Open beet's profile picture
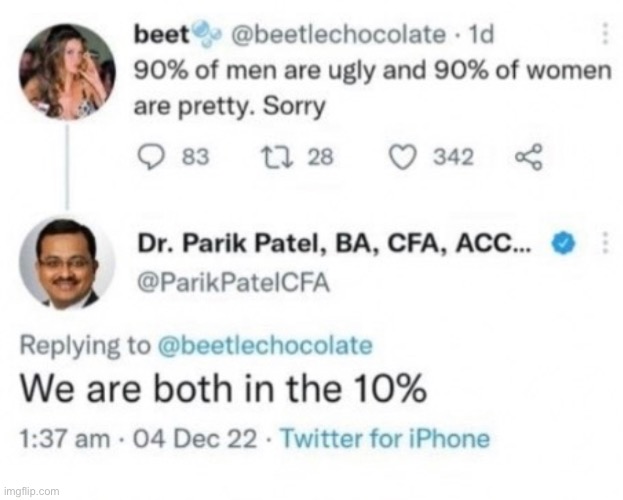 coord(67,72)
